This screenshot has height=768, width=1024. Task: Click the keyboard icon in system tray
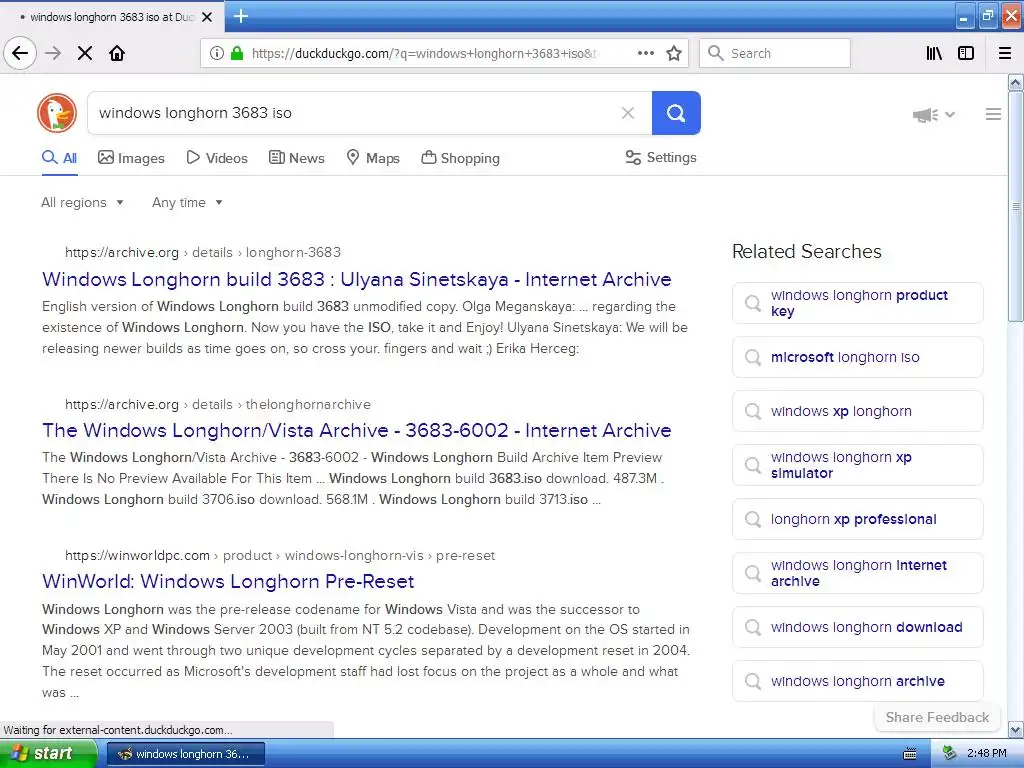click(909, 754)
